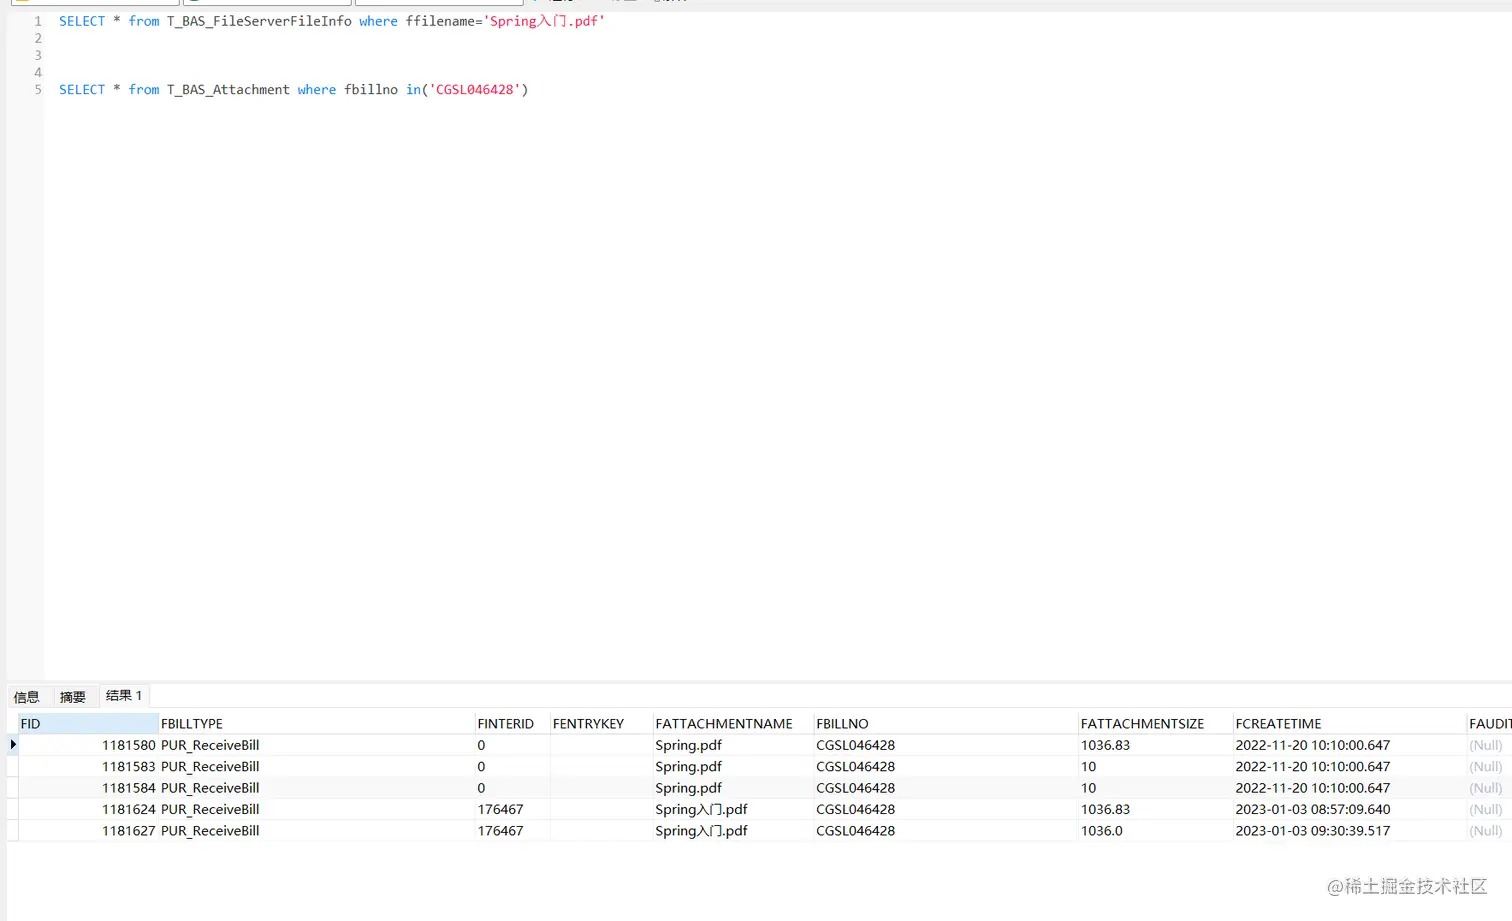Click line number 3 in the editor gutter

coord(38,56)
